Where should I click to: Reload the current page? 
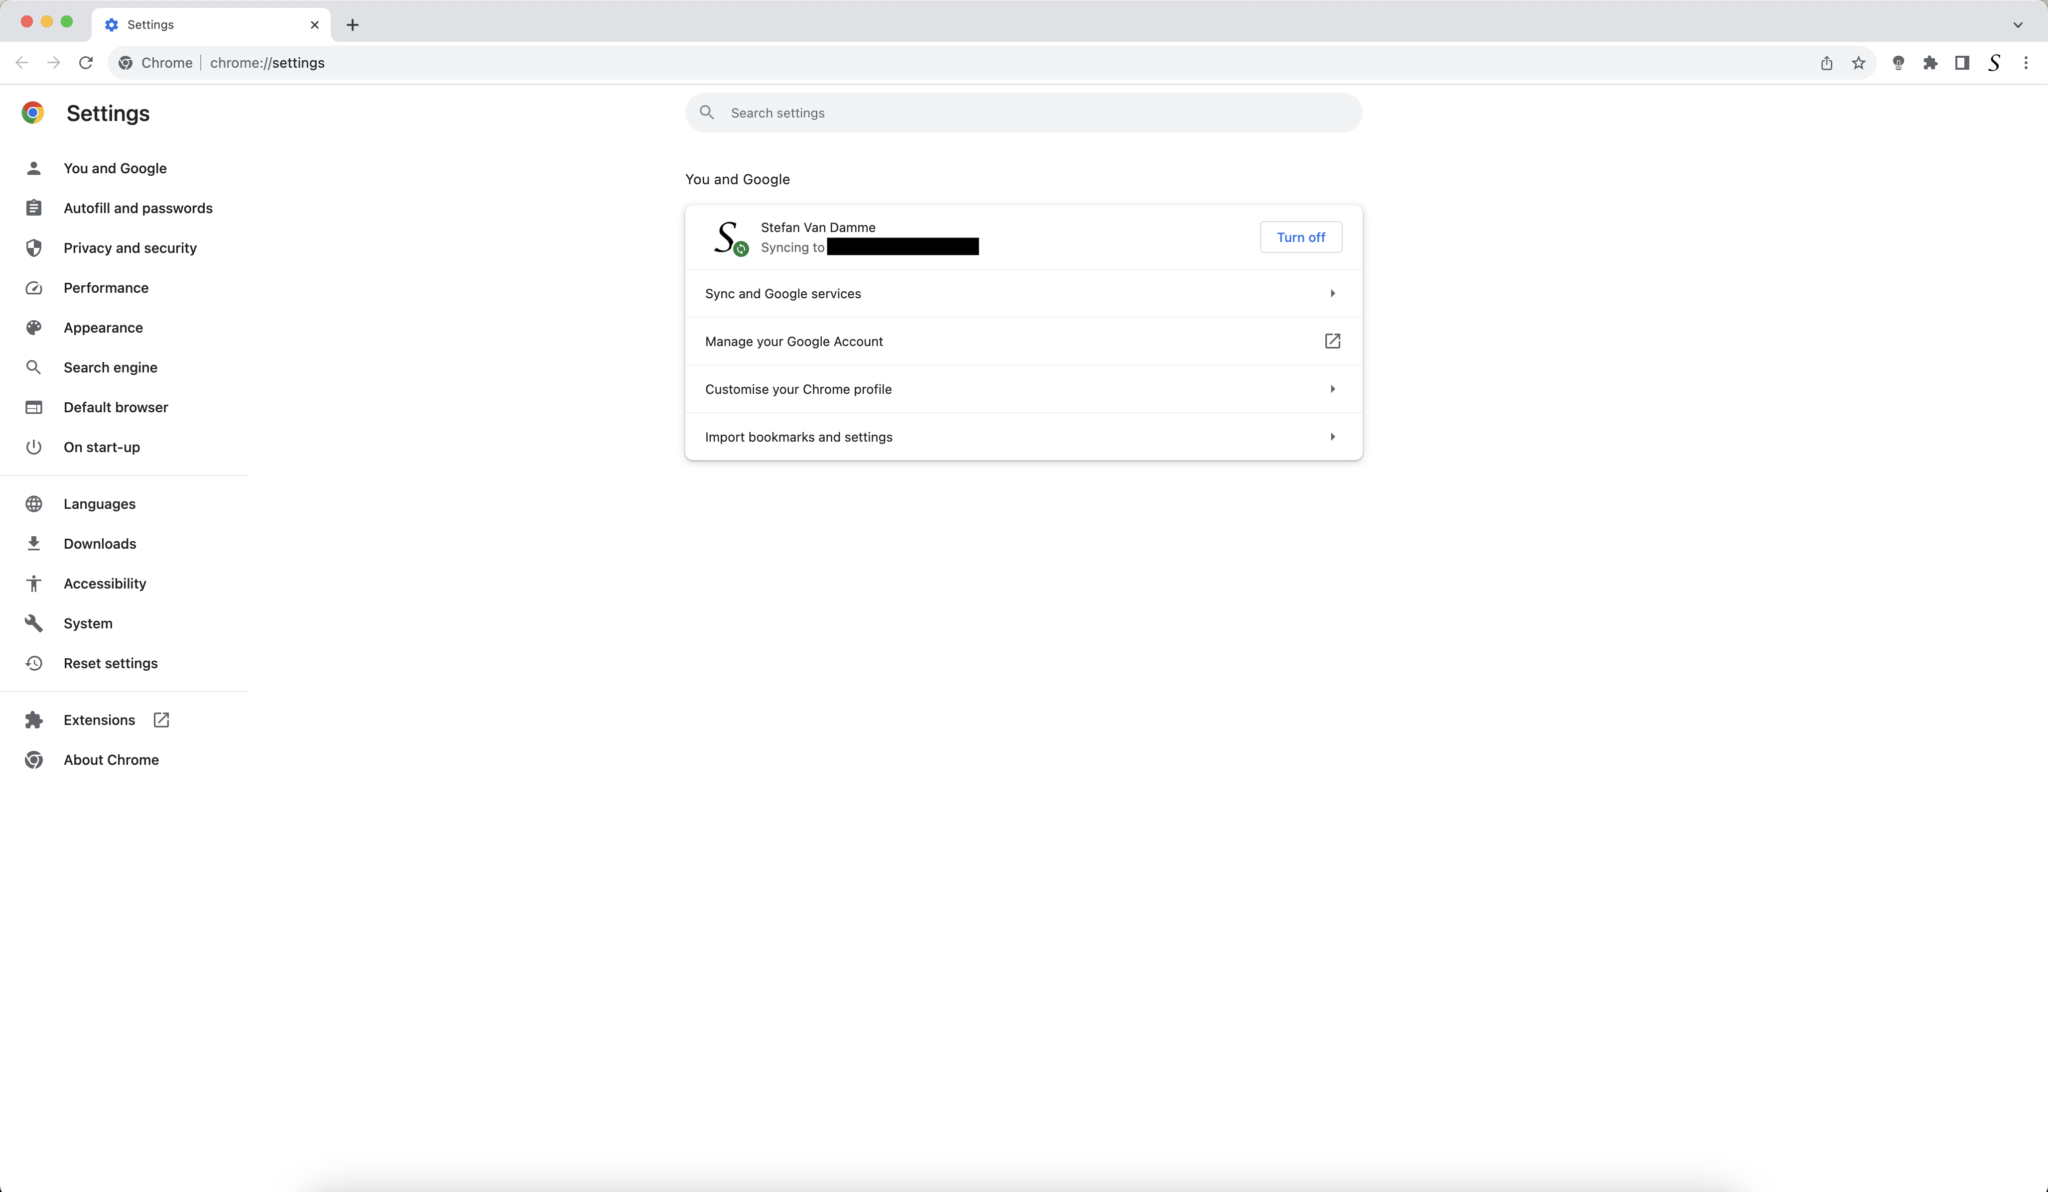click(x=86, y=62)
